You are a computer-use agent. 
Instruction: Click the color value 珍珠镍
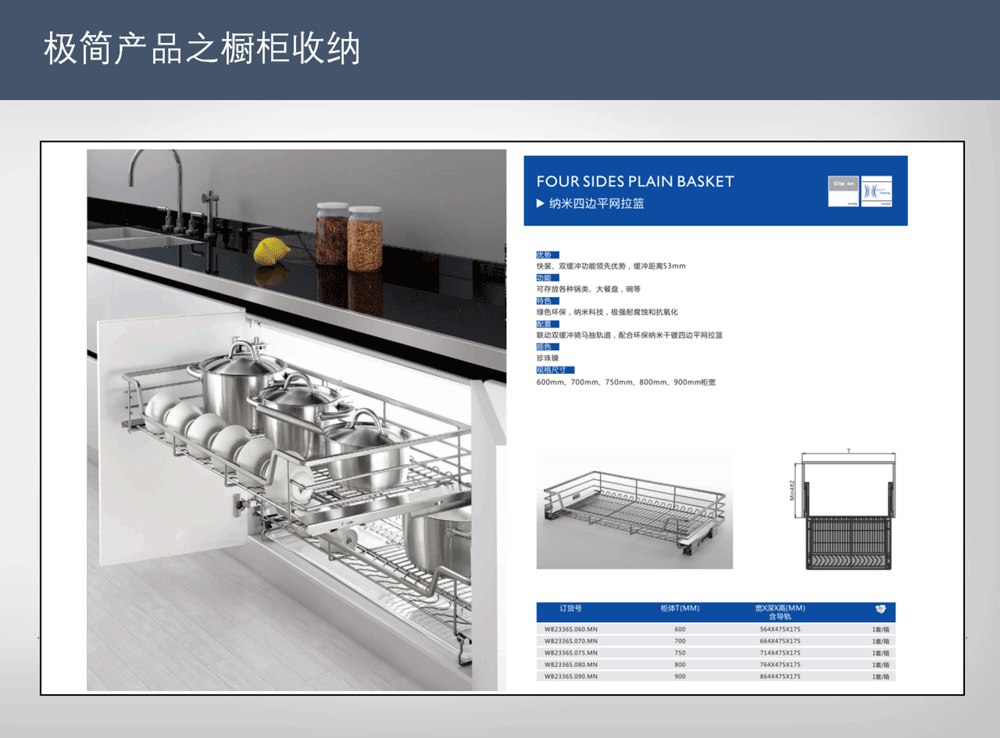click(547, 358)
